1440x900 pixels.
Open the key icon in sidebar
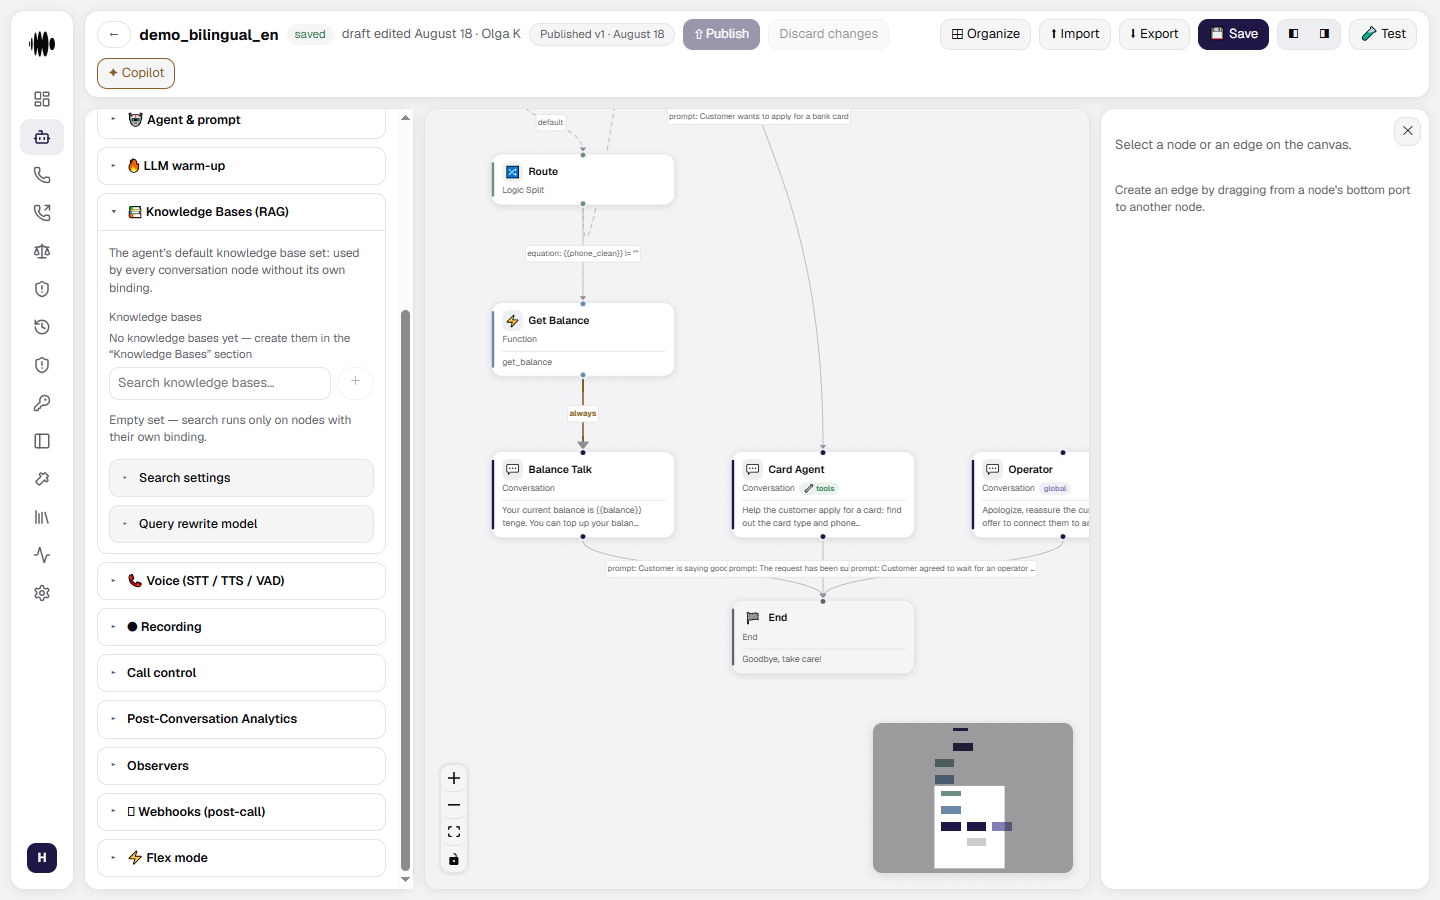[x=42, y=403]
